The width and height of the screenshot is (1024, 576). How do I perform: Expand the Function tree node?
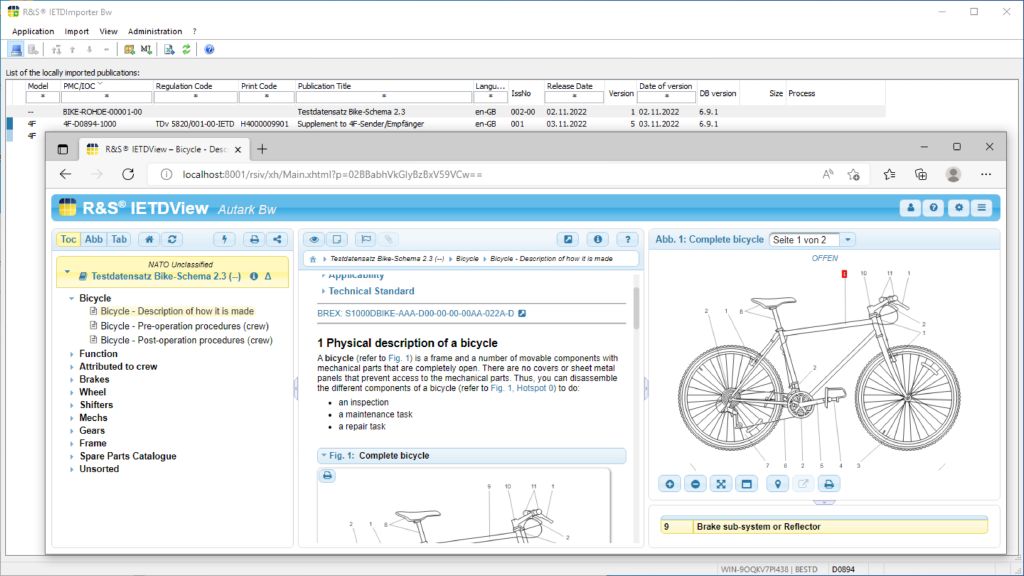[x=71, y=354]
